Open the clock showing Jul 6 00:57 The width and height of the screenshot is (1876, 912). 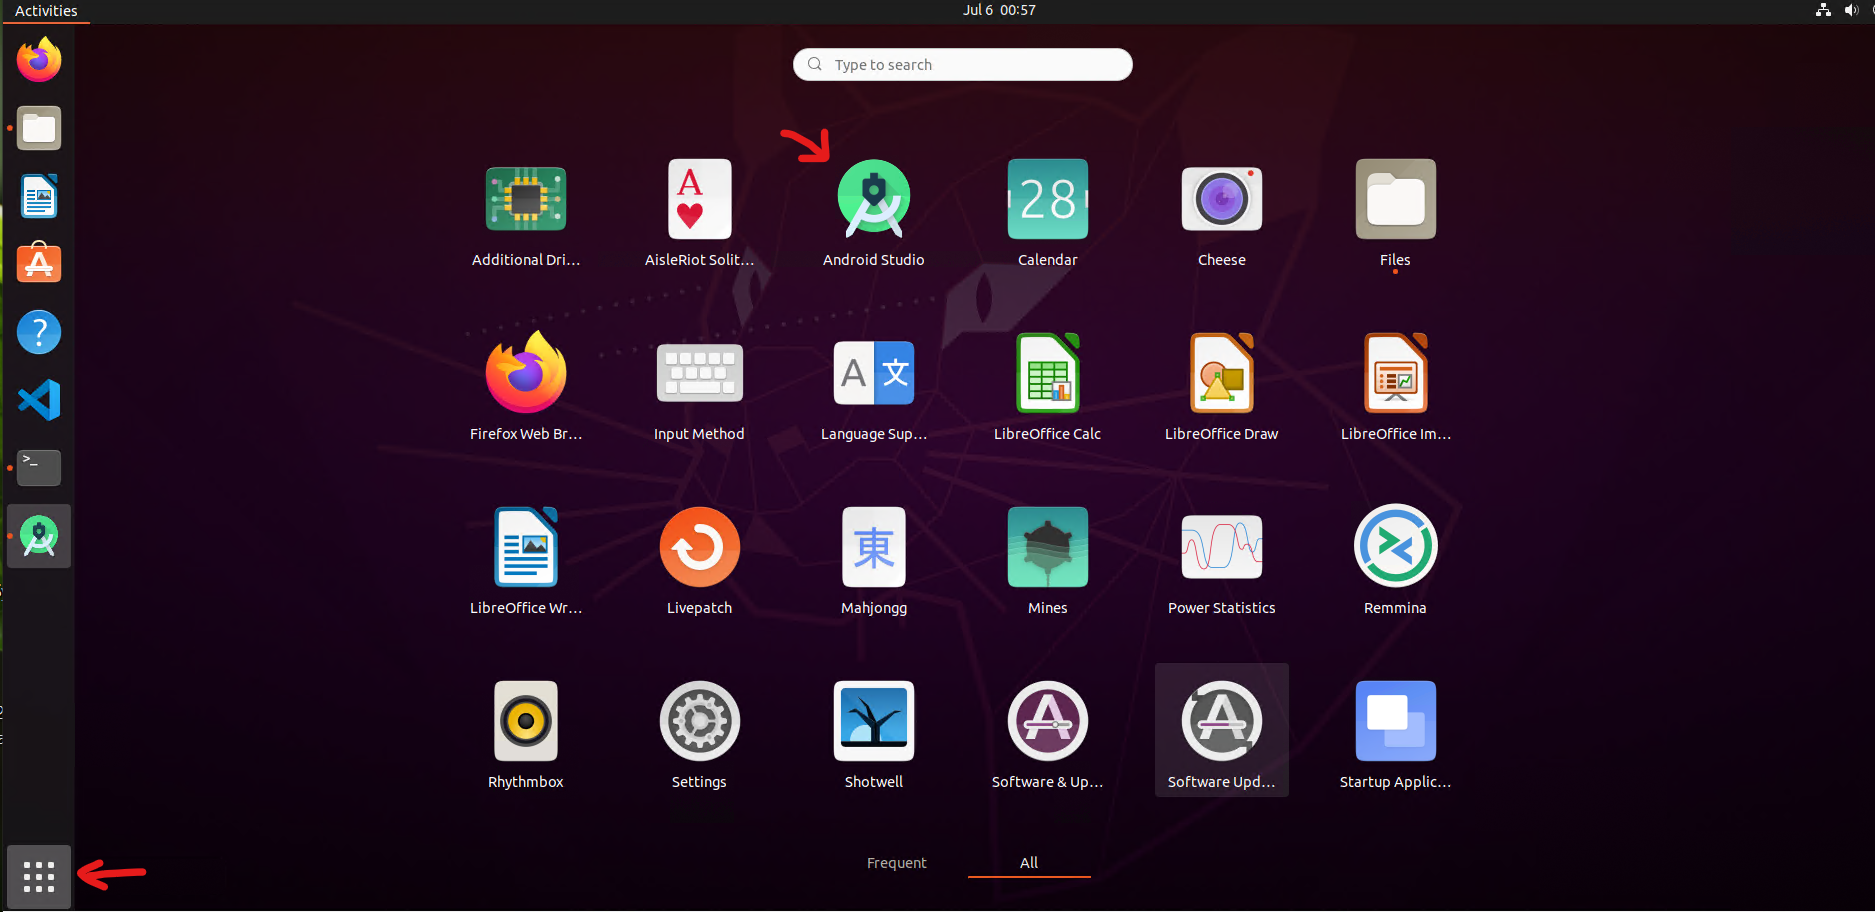point(999,10)
